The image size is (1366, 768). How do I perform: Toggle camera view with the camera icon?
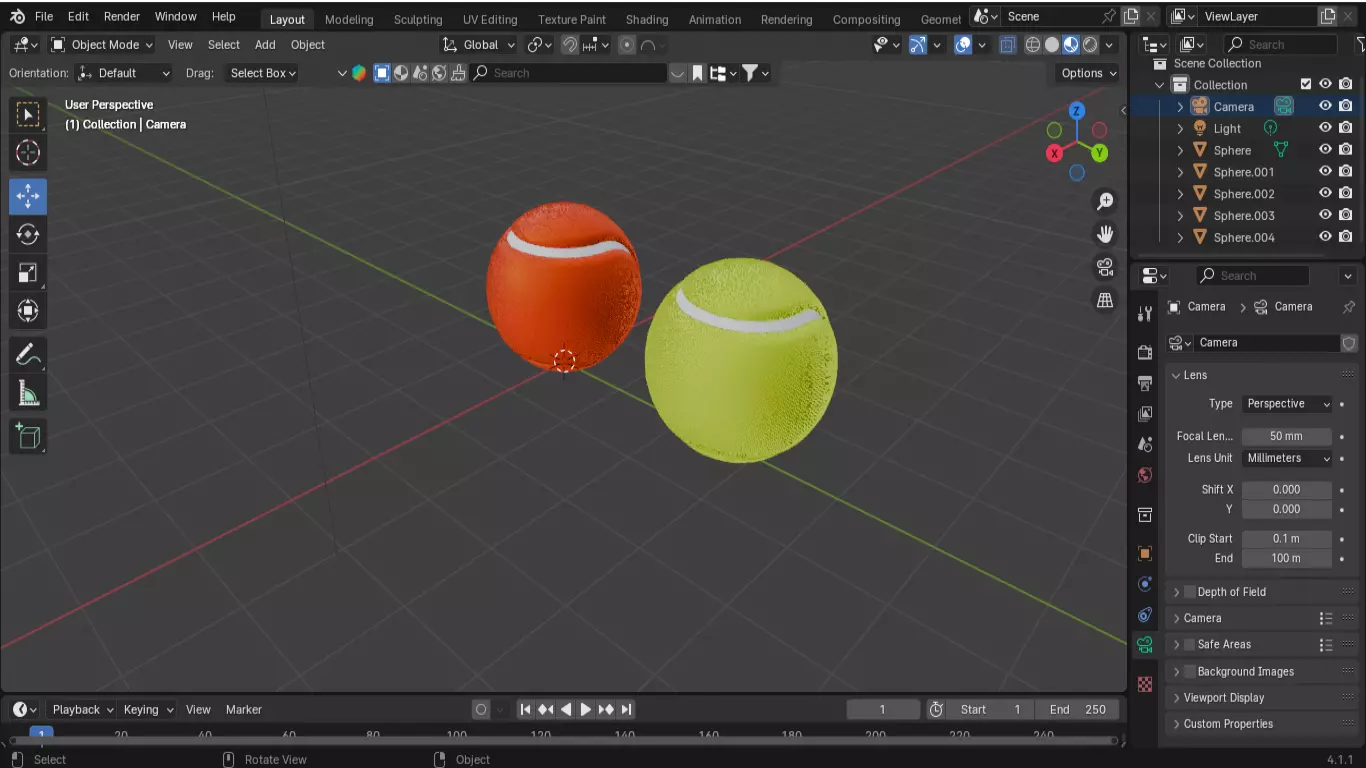tap(1105, 267)
